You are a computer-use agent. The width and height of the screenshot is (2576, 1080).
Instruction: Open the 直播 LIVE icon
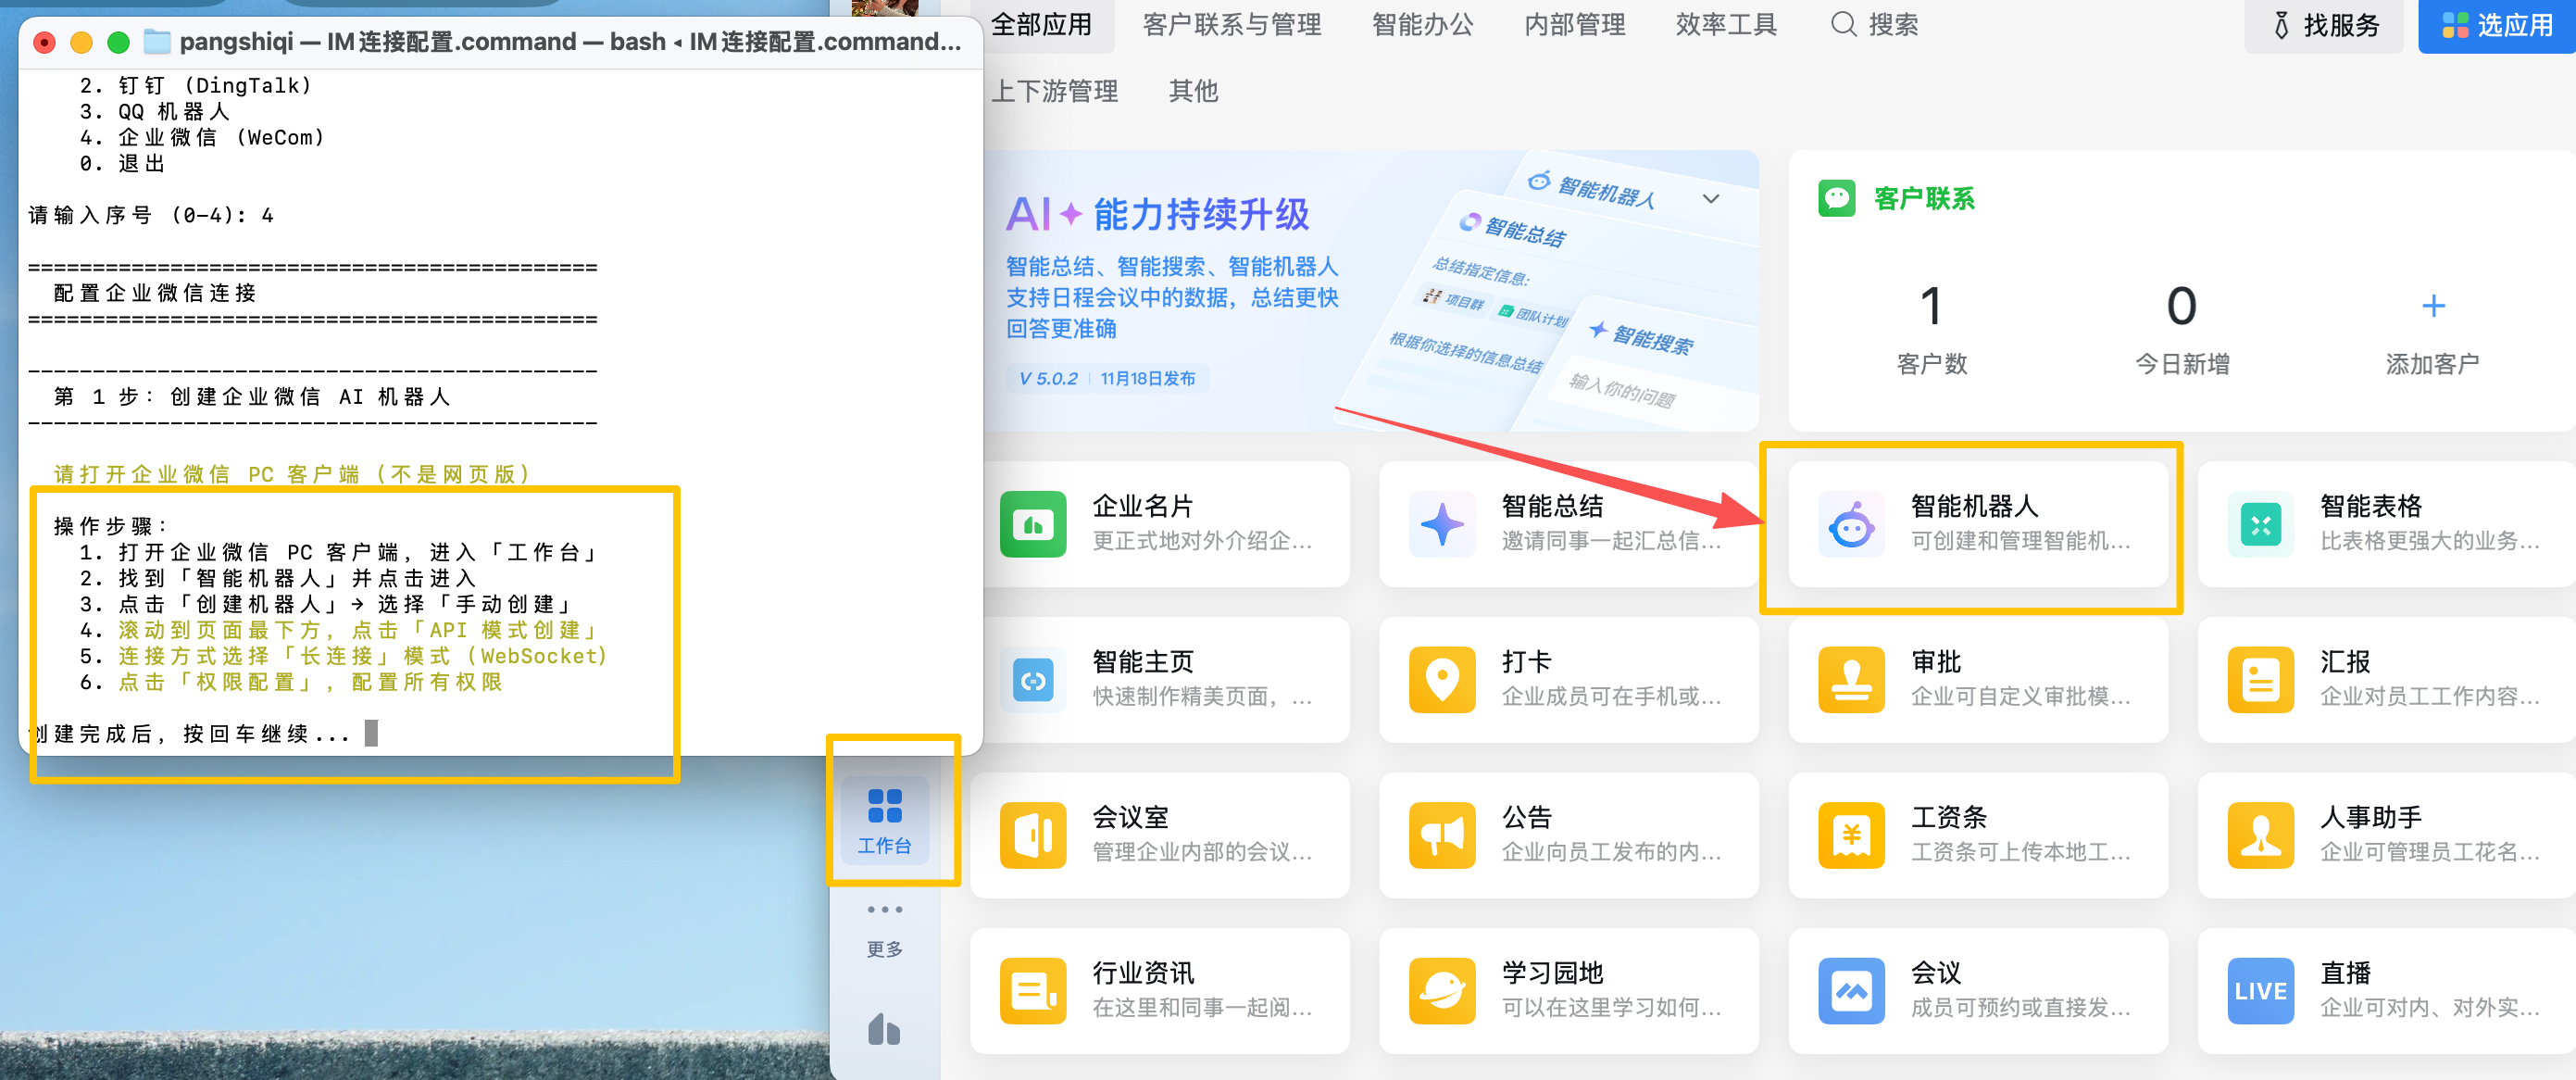click(x=2260, y=991)
